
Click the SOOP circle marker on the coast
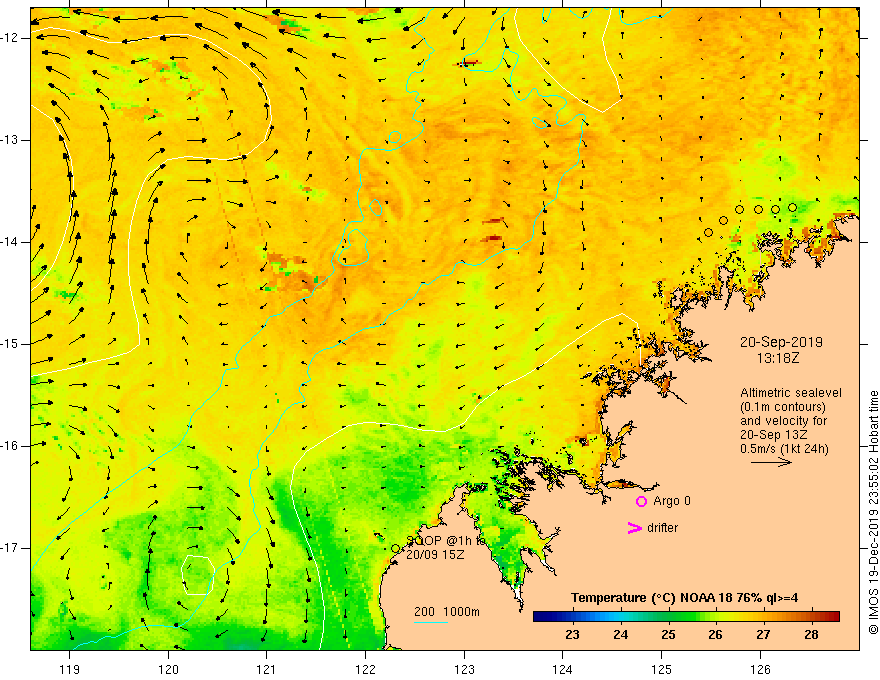click(395, 549)
